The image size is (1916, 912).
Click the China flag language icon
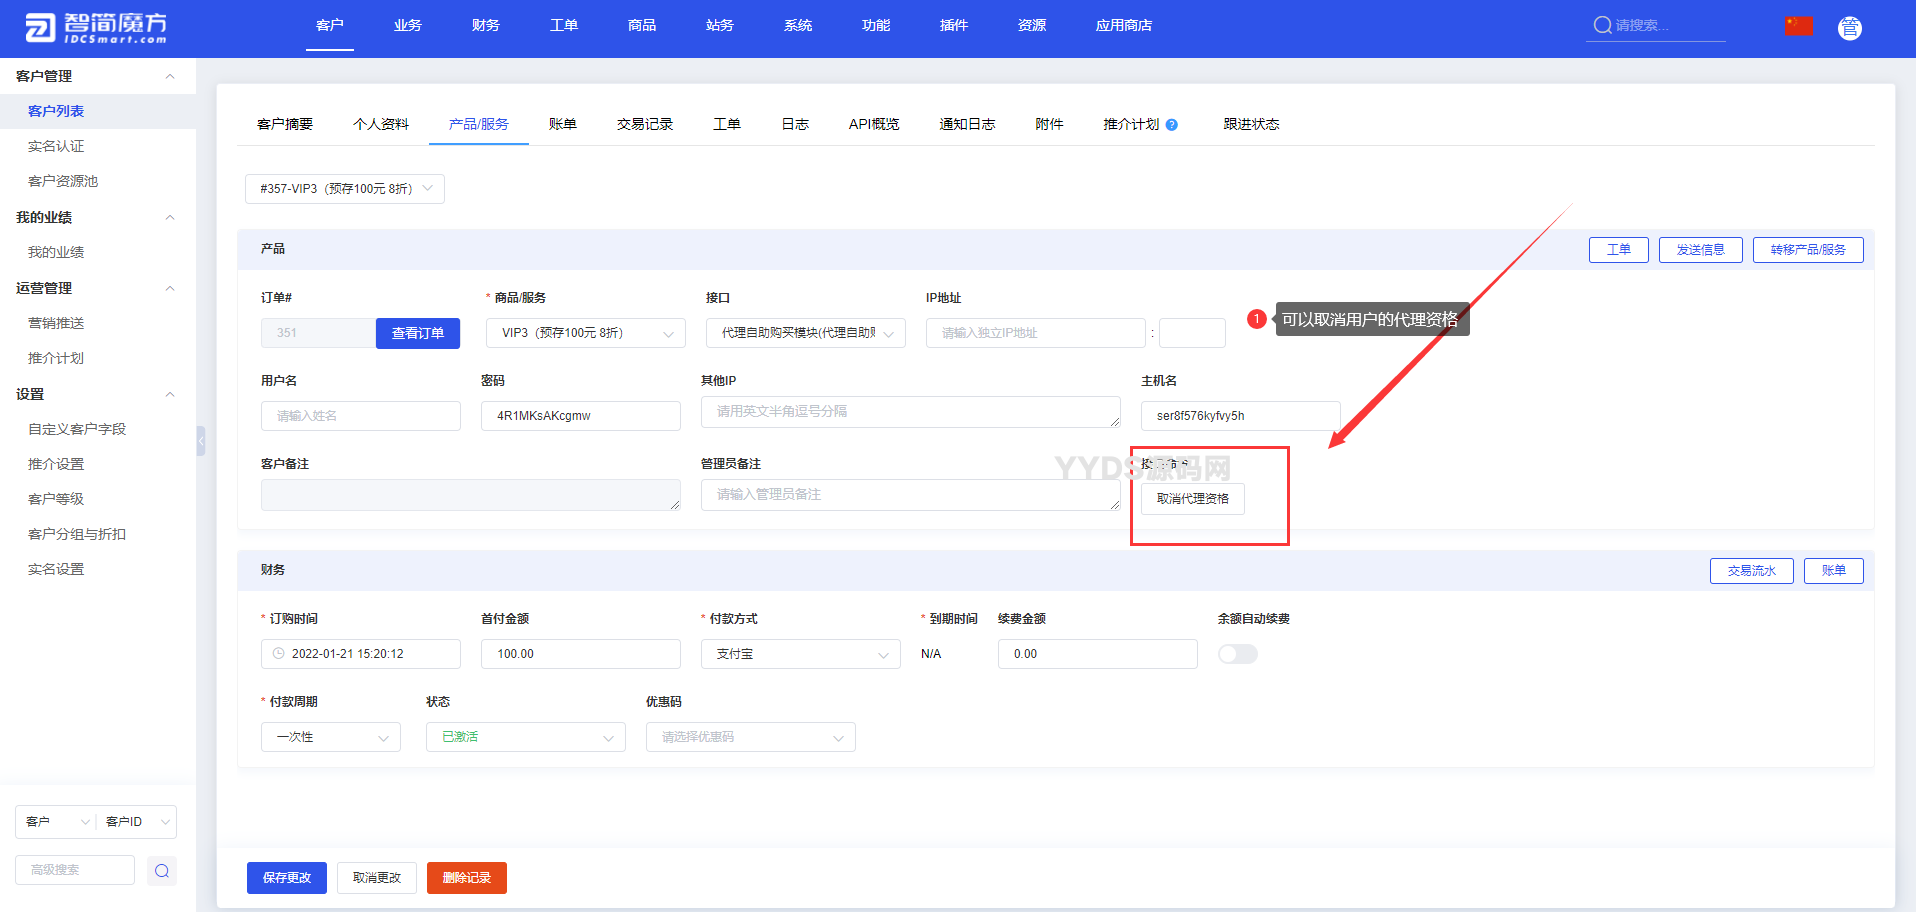(1799, 26)
